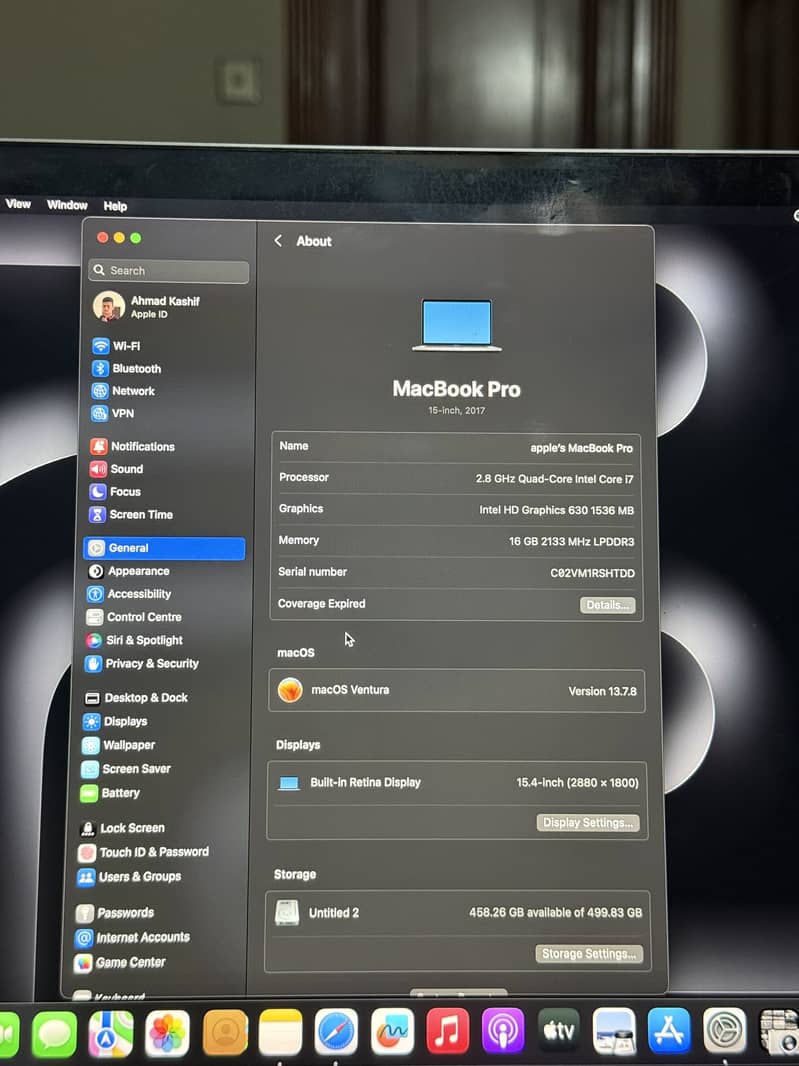Viewport: 799px width, 1066px height.
Task: Click the "Intel HD Graphics 630 1536 MB" value
Action: point(556,510)
